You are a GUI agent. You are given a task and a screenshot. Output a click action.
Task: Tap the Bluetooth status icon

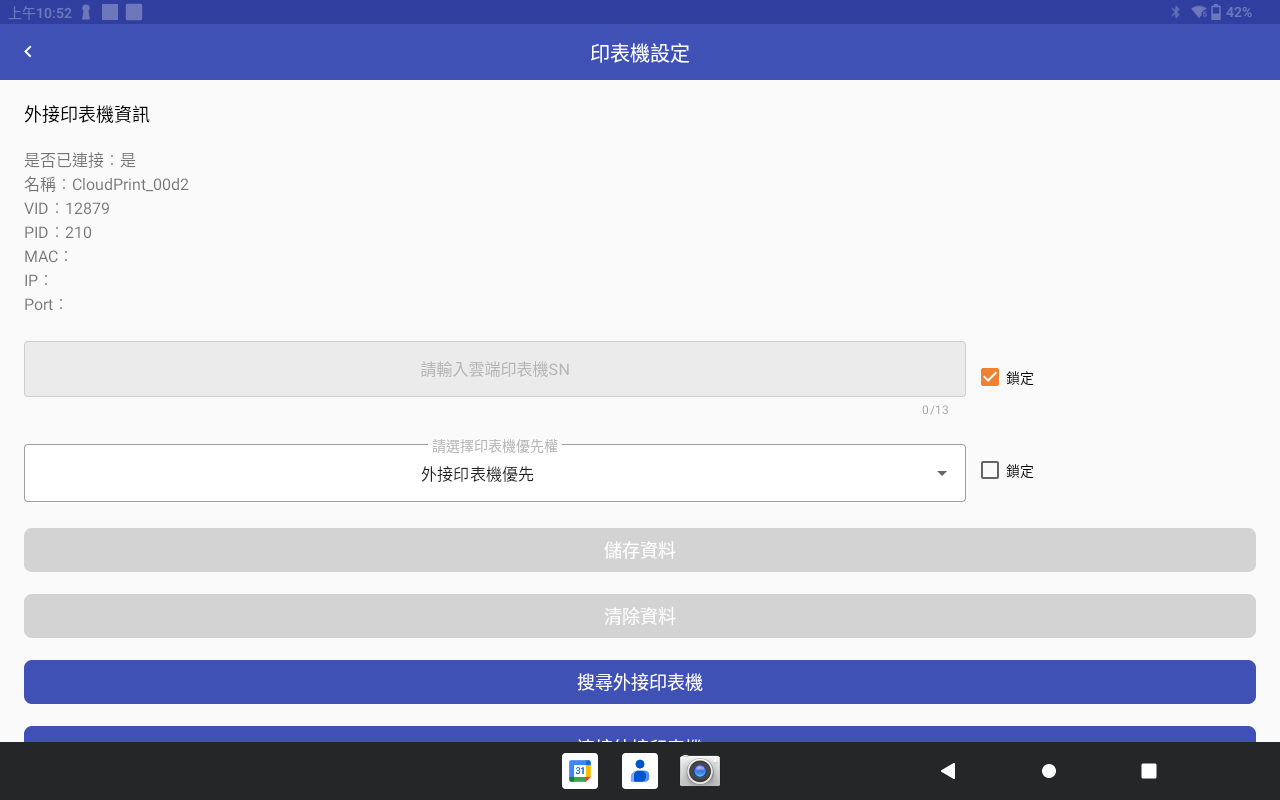tap(1176, 12)
